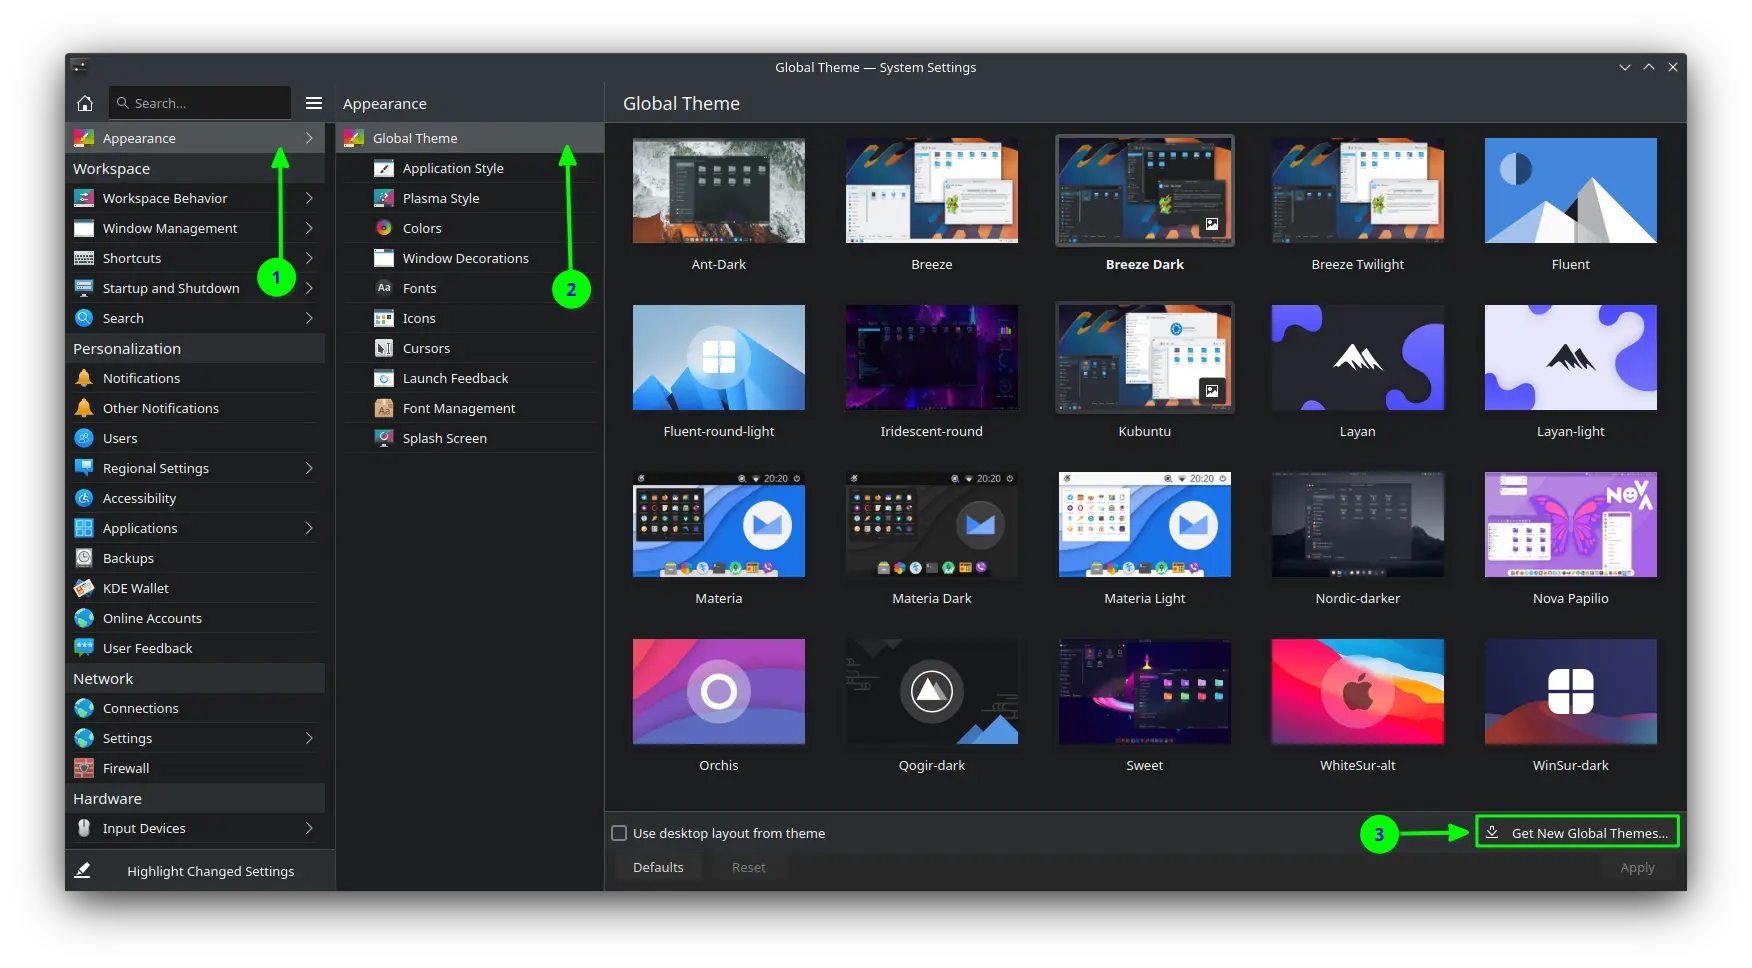1752x968 pixels.
Task: Expand the Regional Settings chevron
Action: click(309, 468)
